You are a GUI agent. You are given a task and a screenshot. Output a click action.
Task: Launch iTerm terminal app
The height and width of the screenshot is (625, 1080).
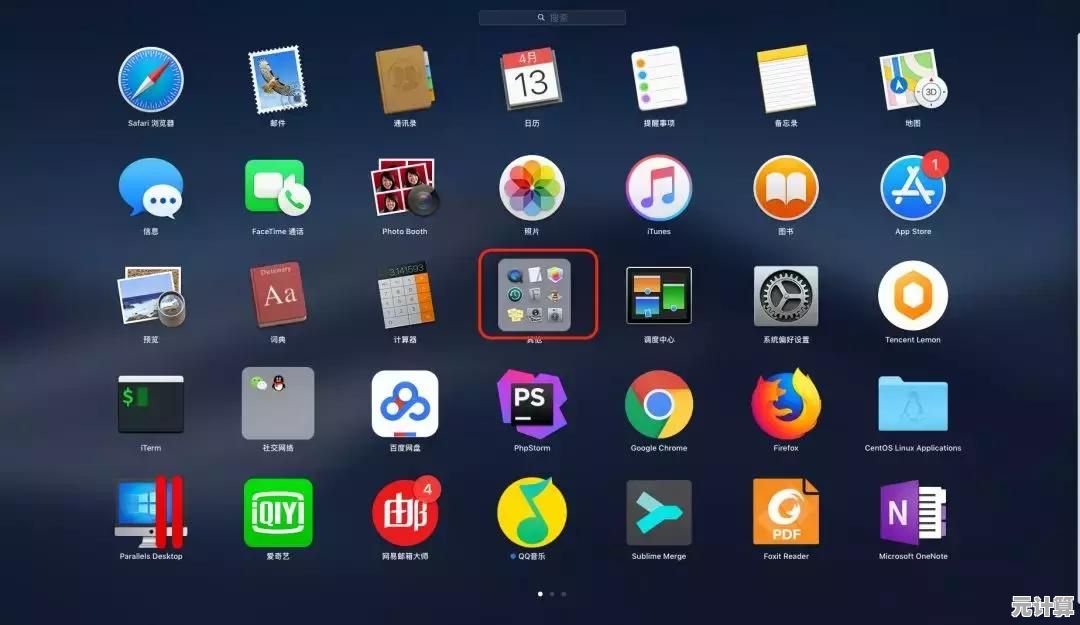coord(150,404)
